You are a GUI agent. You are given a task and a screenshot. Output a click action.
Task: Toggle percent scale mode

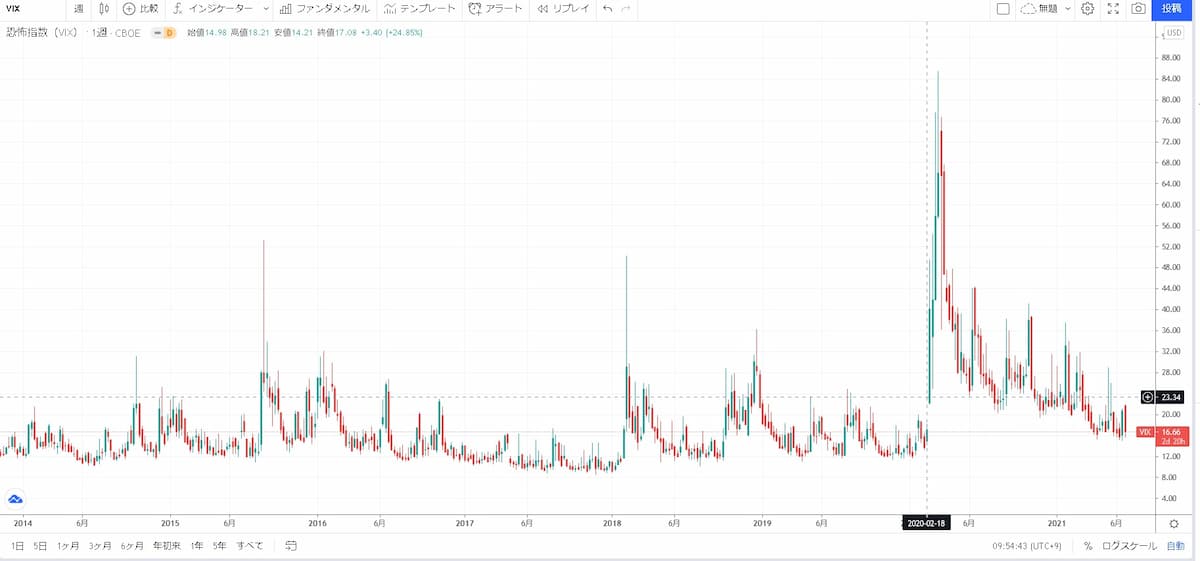[x=1087, y=546]
